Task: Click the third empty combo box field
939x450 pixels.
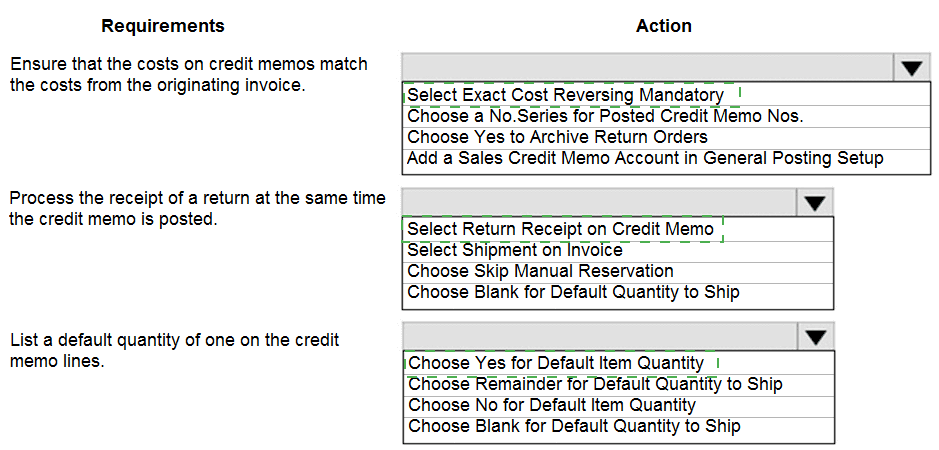Action: [x=600, y=337]
